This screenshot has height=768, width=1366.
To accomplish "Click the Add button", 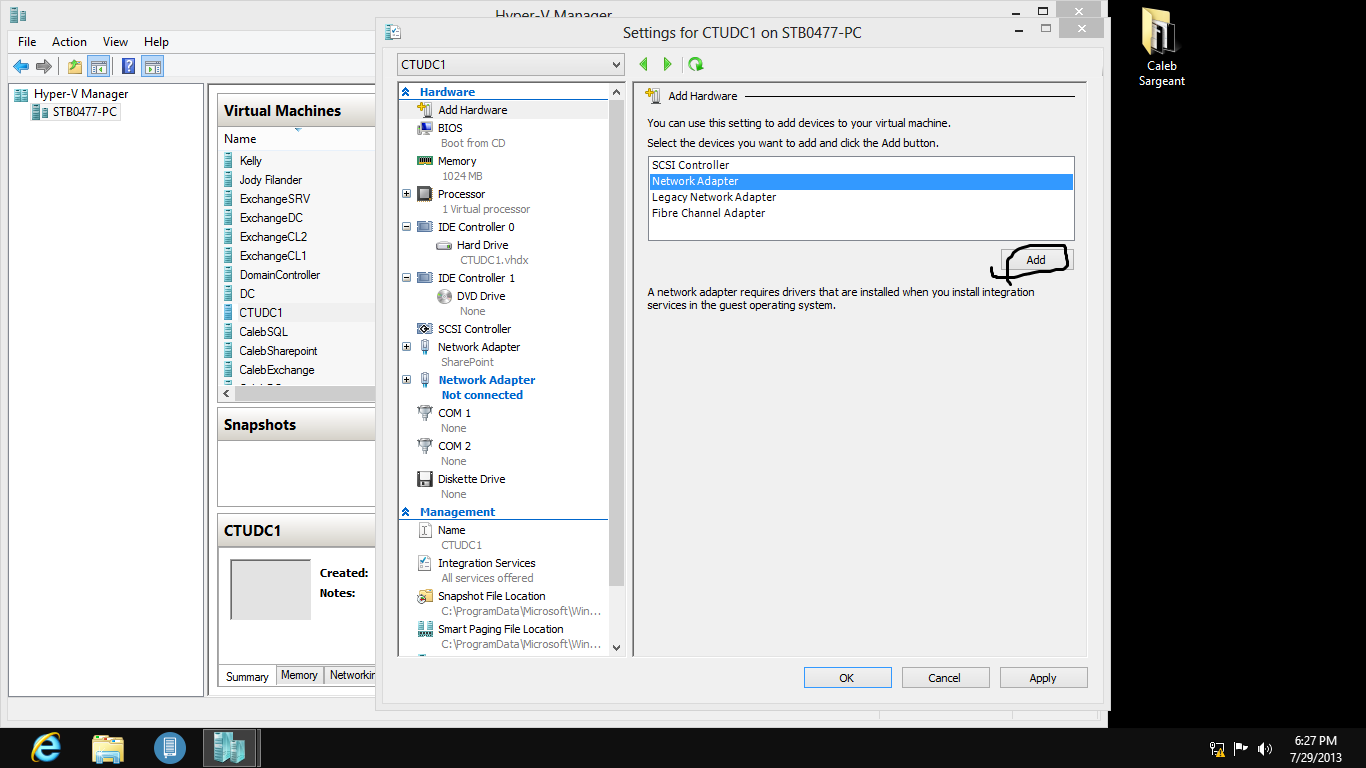I will pos(1036,260).
